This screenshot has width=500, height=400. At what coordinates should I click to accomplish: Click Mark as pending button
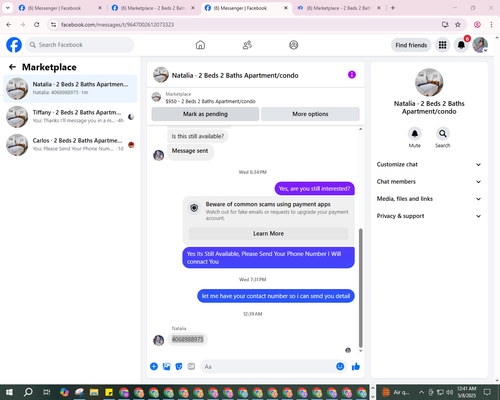point(205,114)
